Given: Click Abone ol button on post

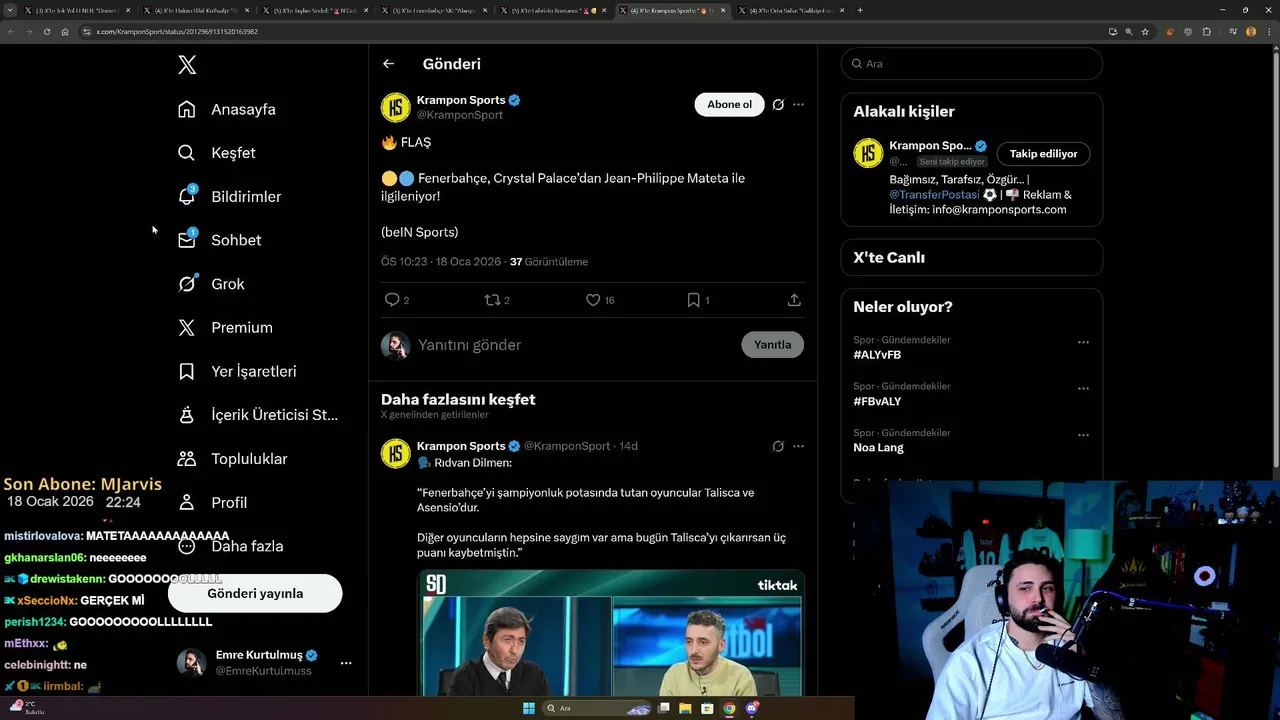Looking at the screenshot, I should (729, 104).
